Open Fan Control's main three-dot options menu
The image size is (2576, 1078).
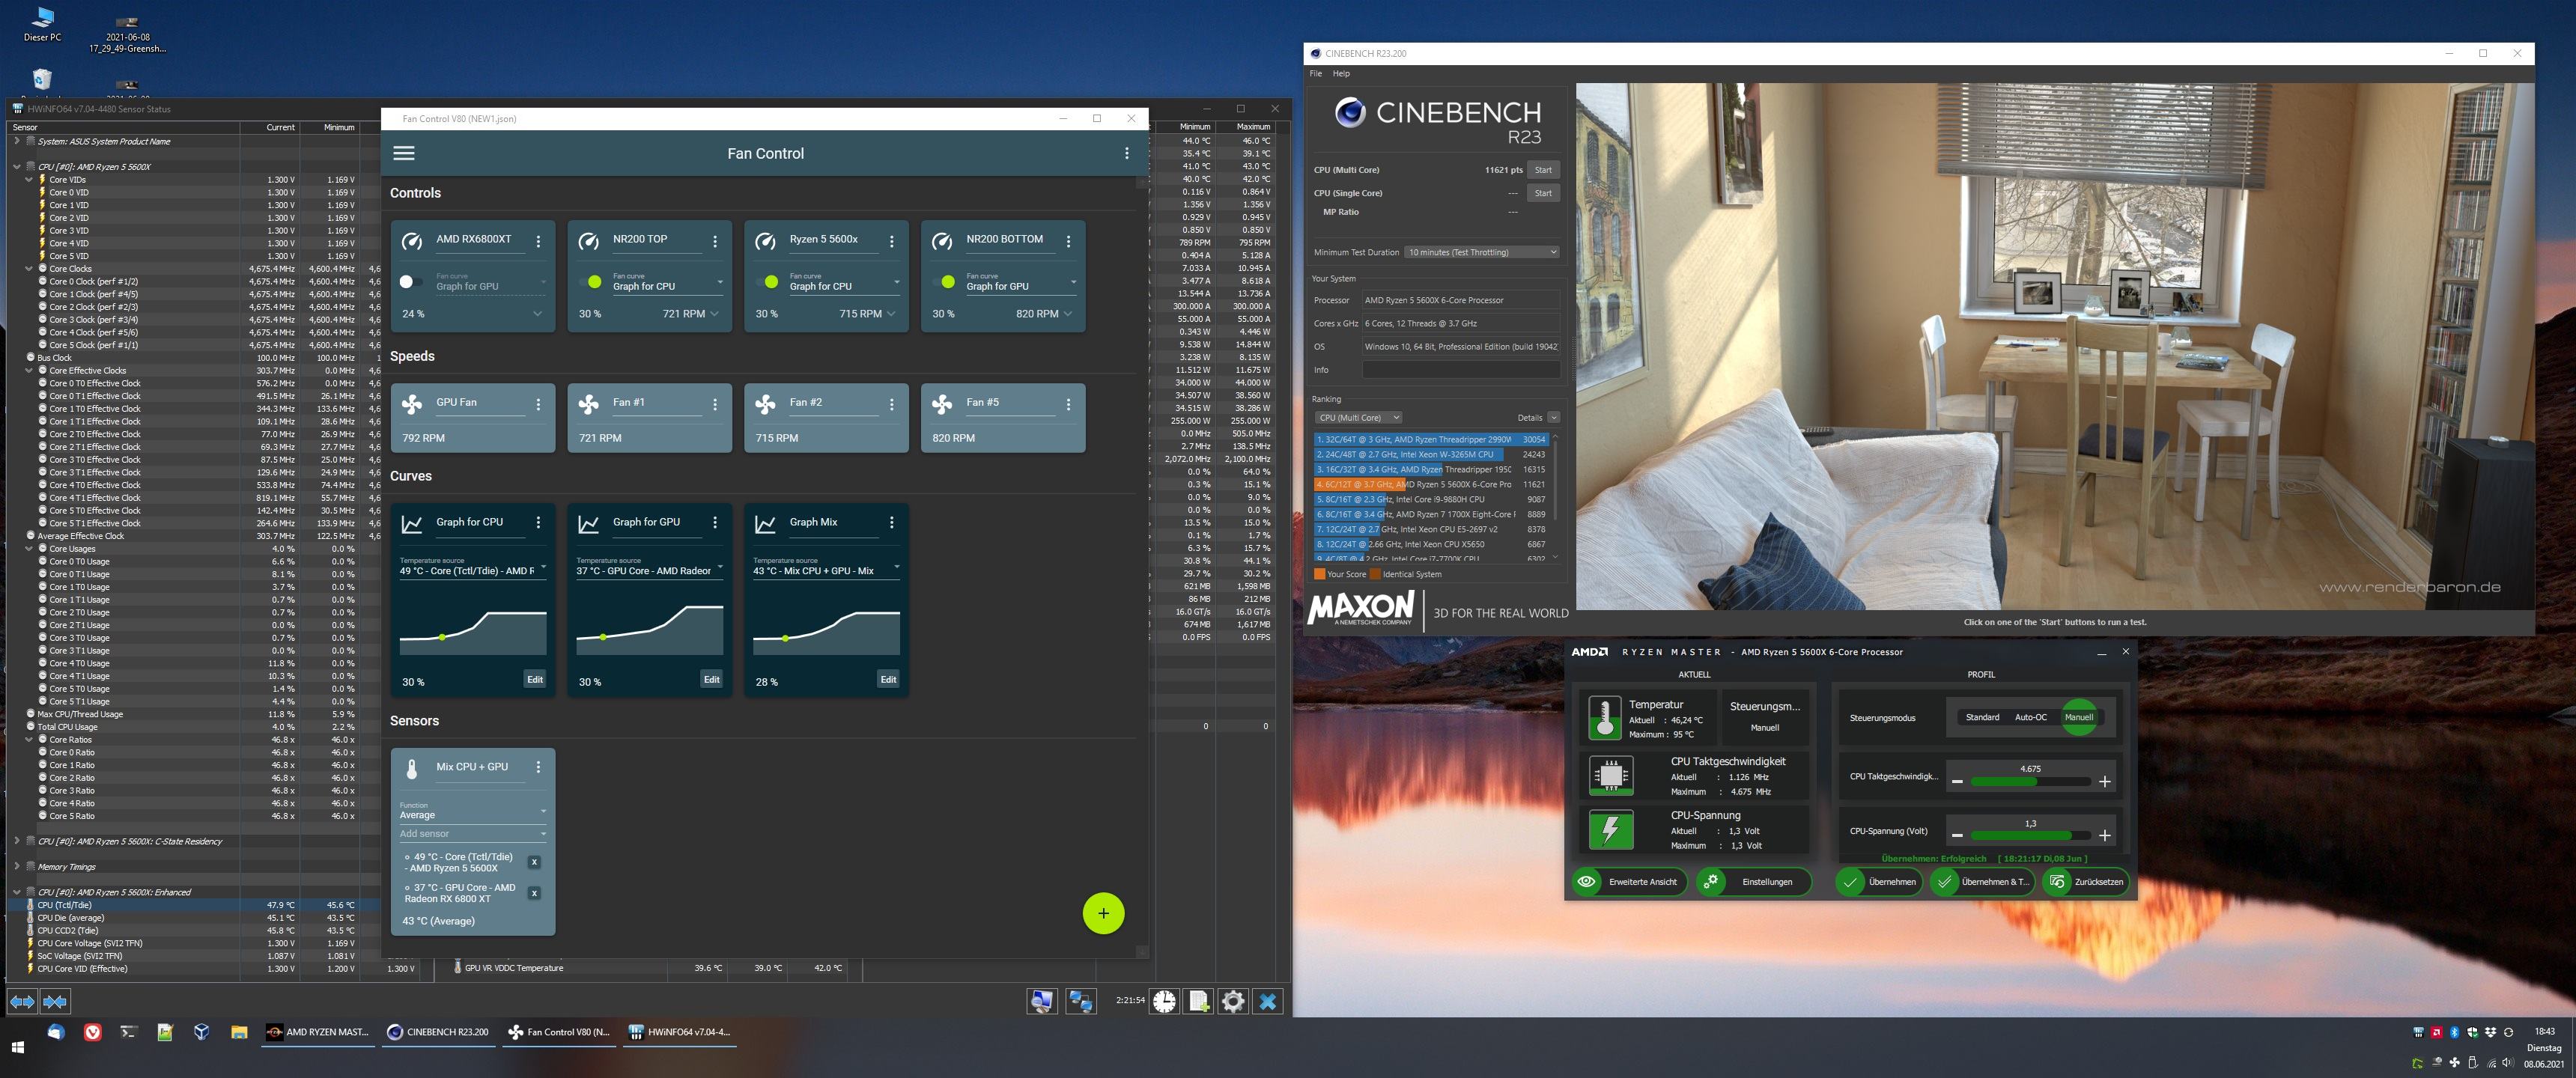[x=1126, y=153]
